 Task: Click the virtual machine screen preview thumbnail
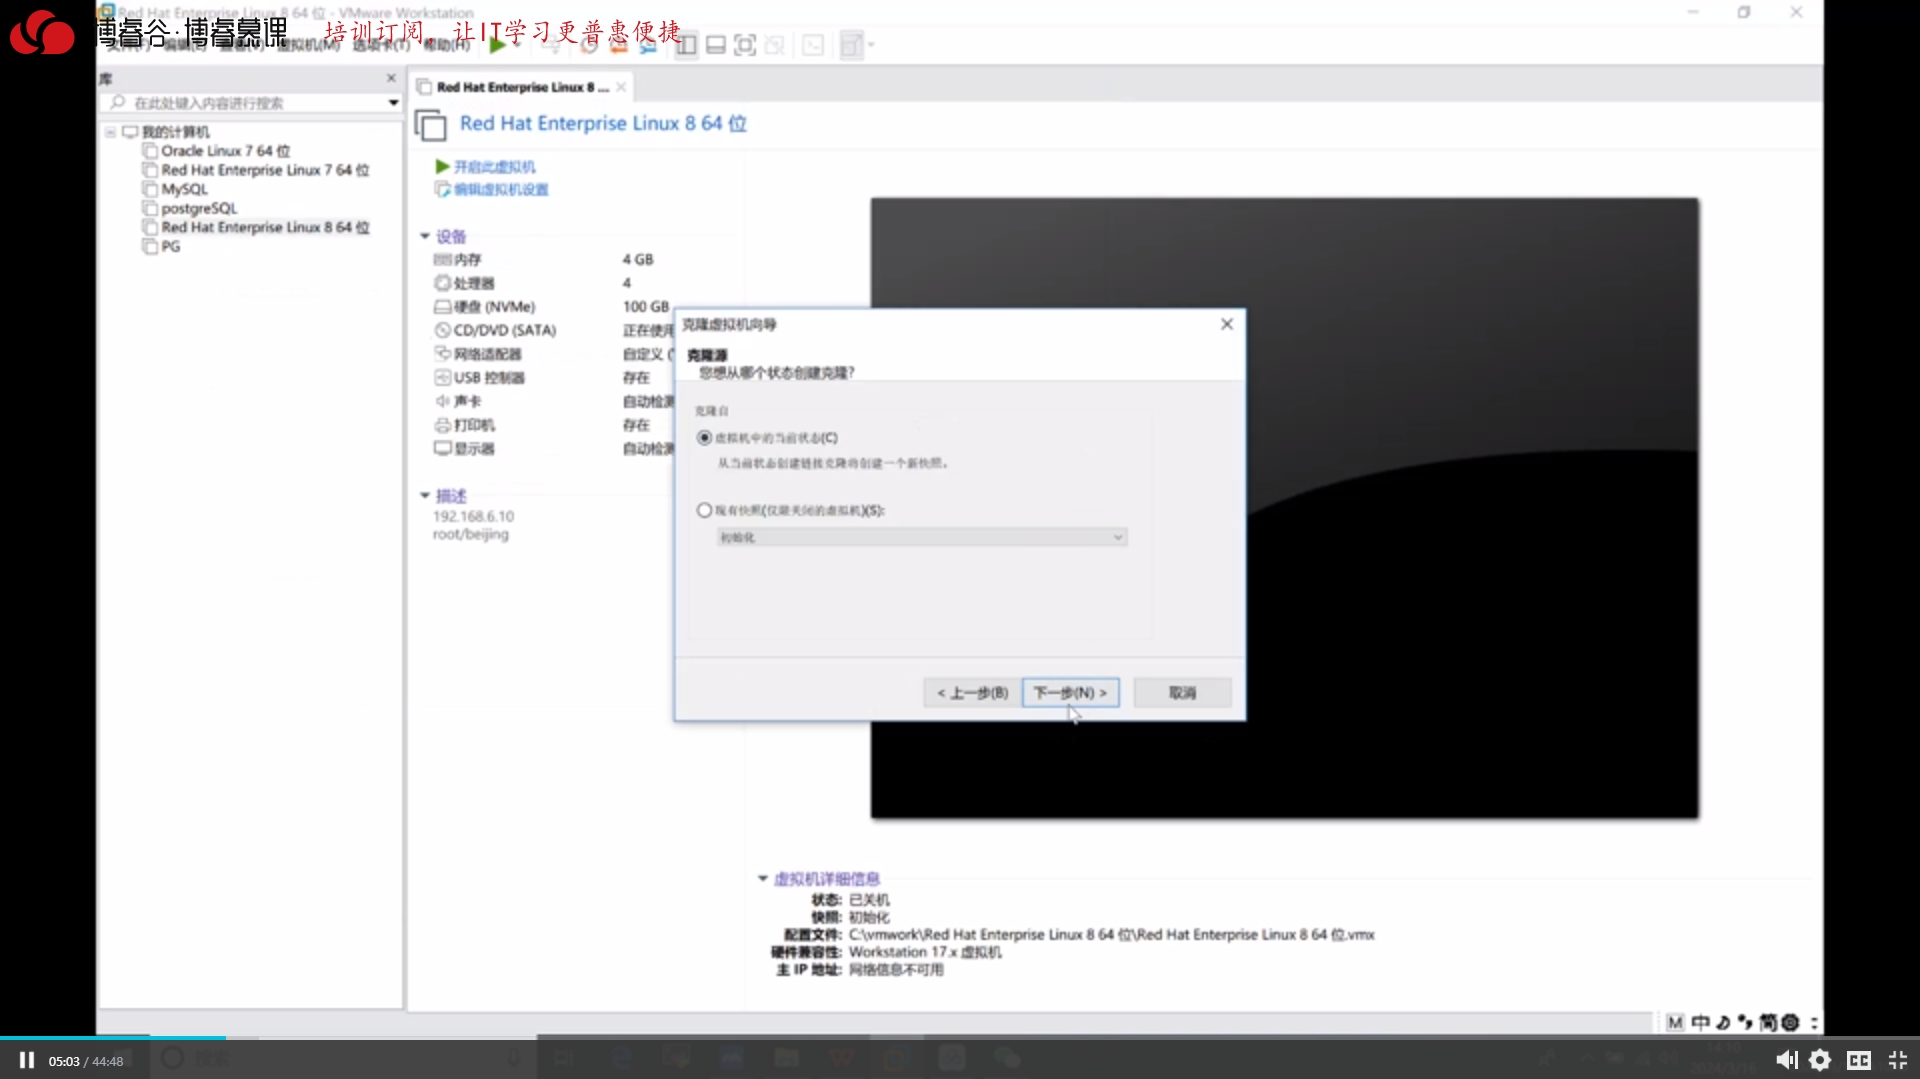[1284, 508]
